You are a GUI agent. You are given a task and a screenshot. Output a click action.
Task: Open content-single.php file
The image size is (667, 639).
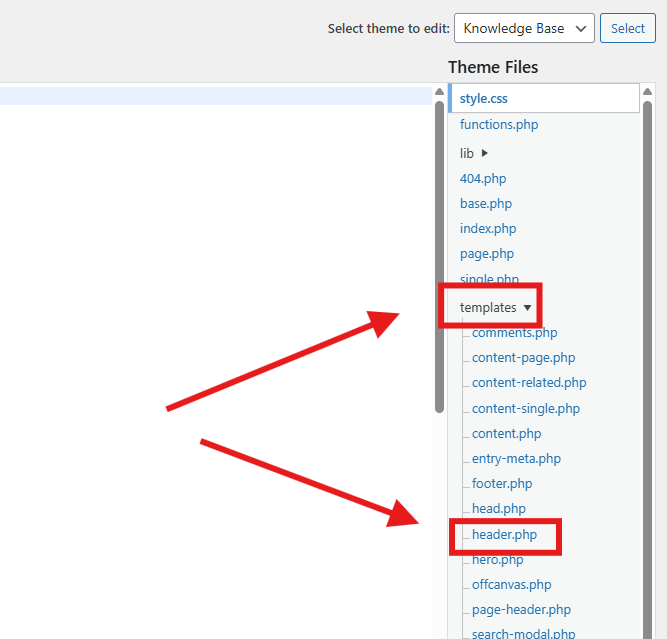click(x=526, y=409)
